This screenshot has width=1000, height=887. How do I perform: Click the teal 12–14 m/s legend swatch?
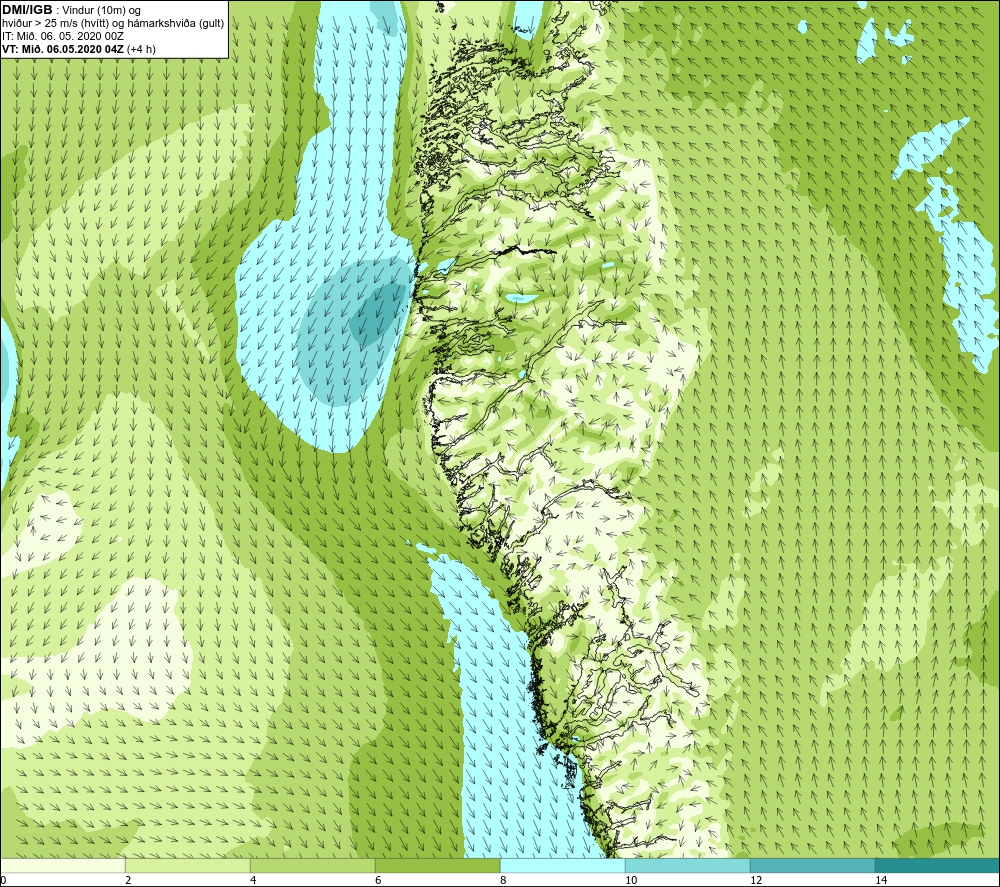tap(812, 866)
